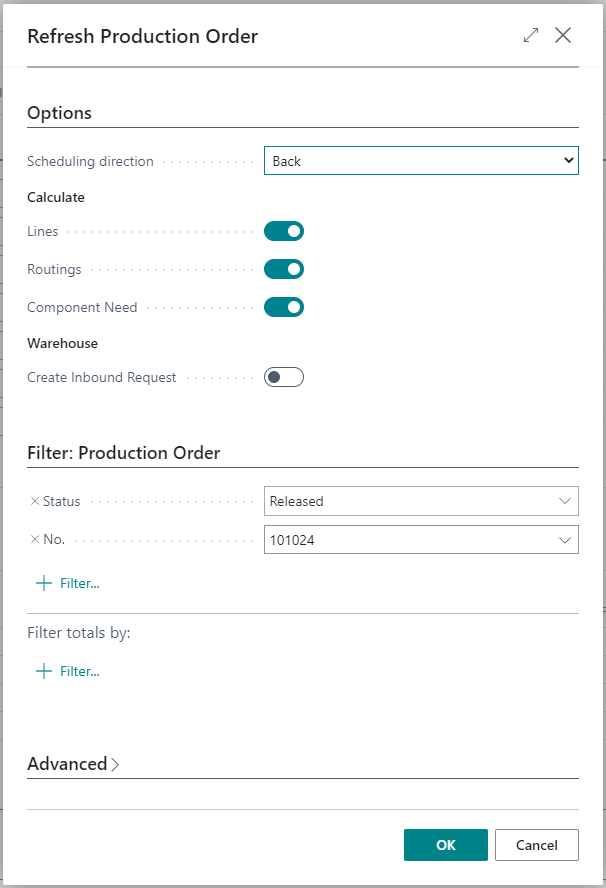Viewport: 606px width, 888px height.
Task: Open the No. filter dropdown arrow
Action: (x=565, y=540)
